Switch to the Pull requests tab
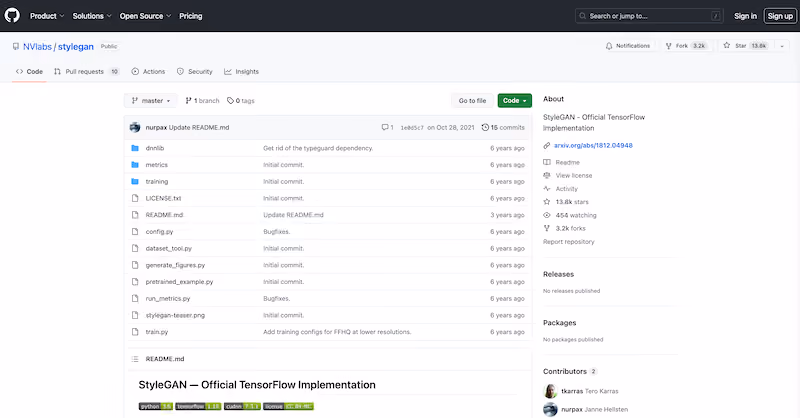 [86, 71]
